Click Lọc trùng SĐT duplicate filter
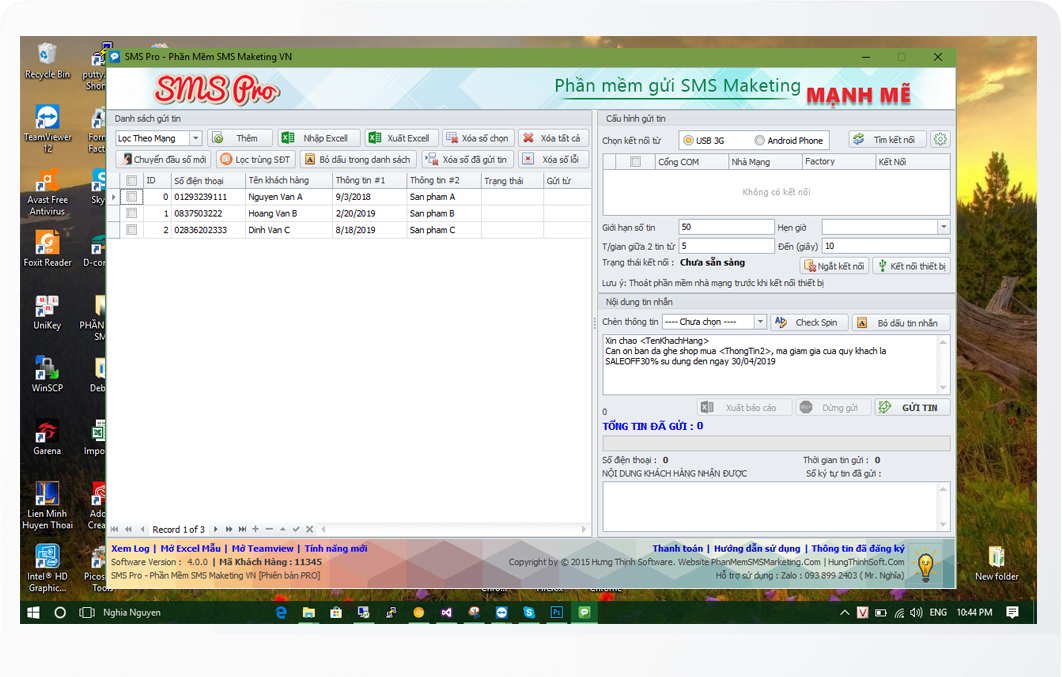The width and height of the screenshot is (1062, 677). pos(256,160)
